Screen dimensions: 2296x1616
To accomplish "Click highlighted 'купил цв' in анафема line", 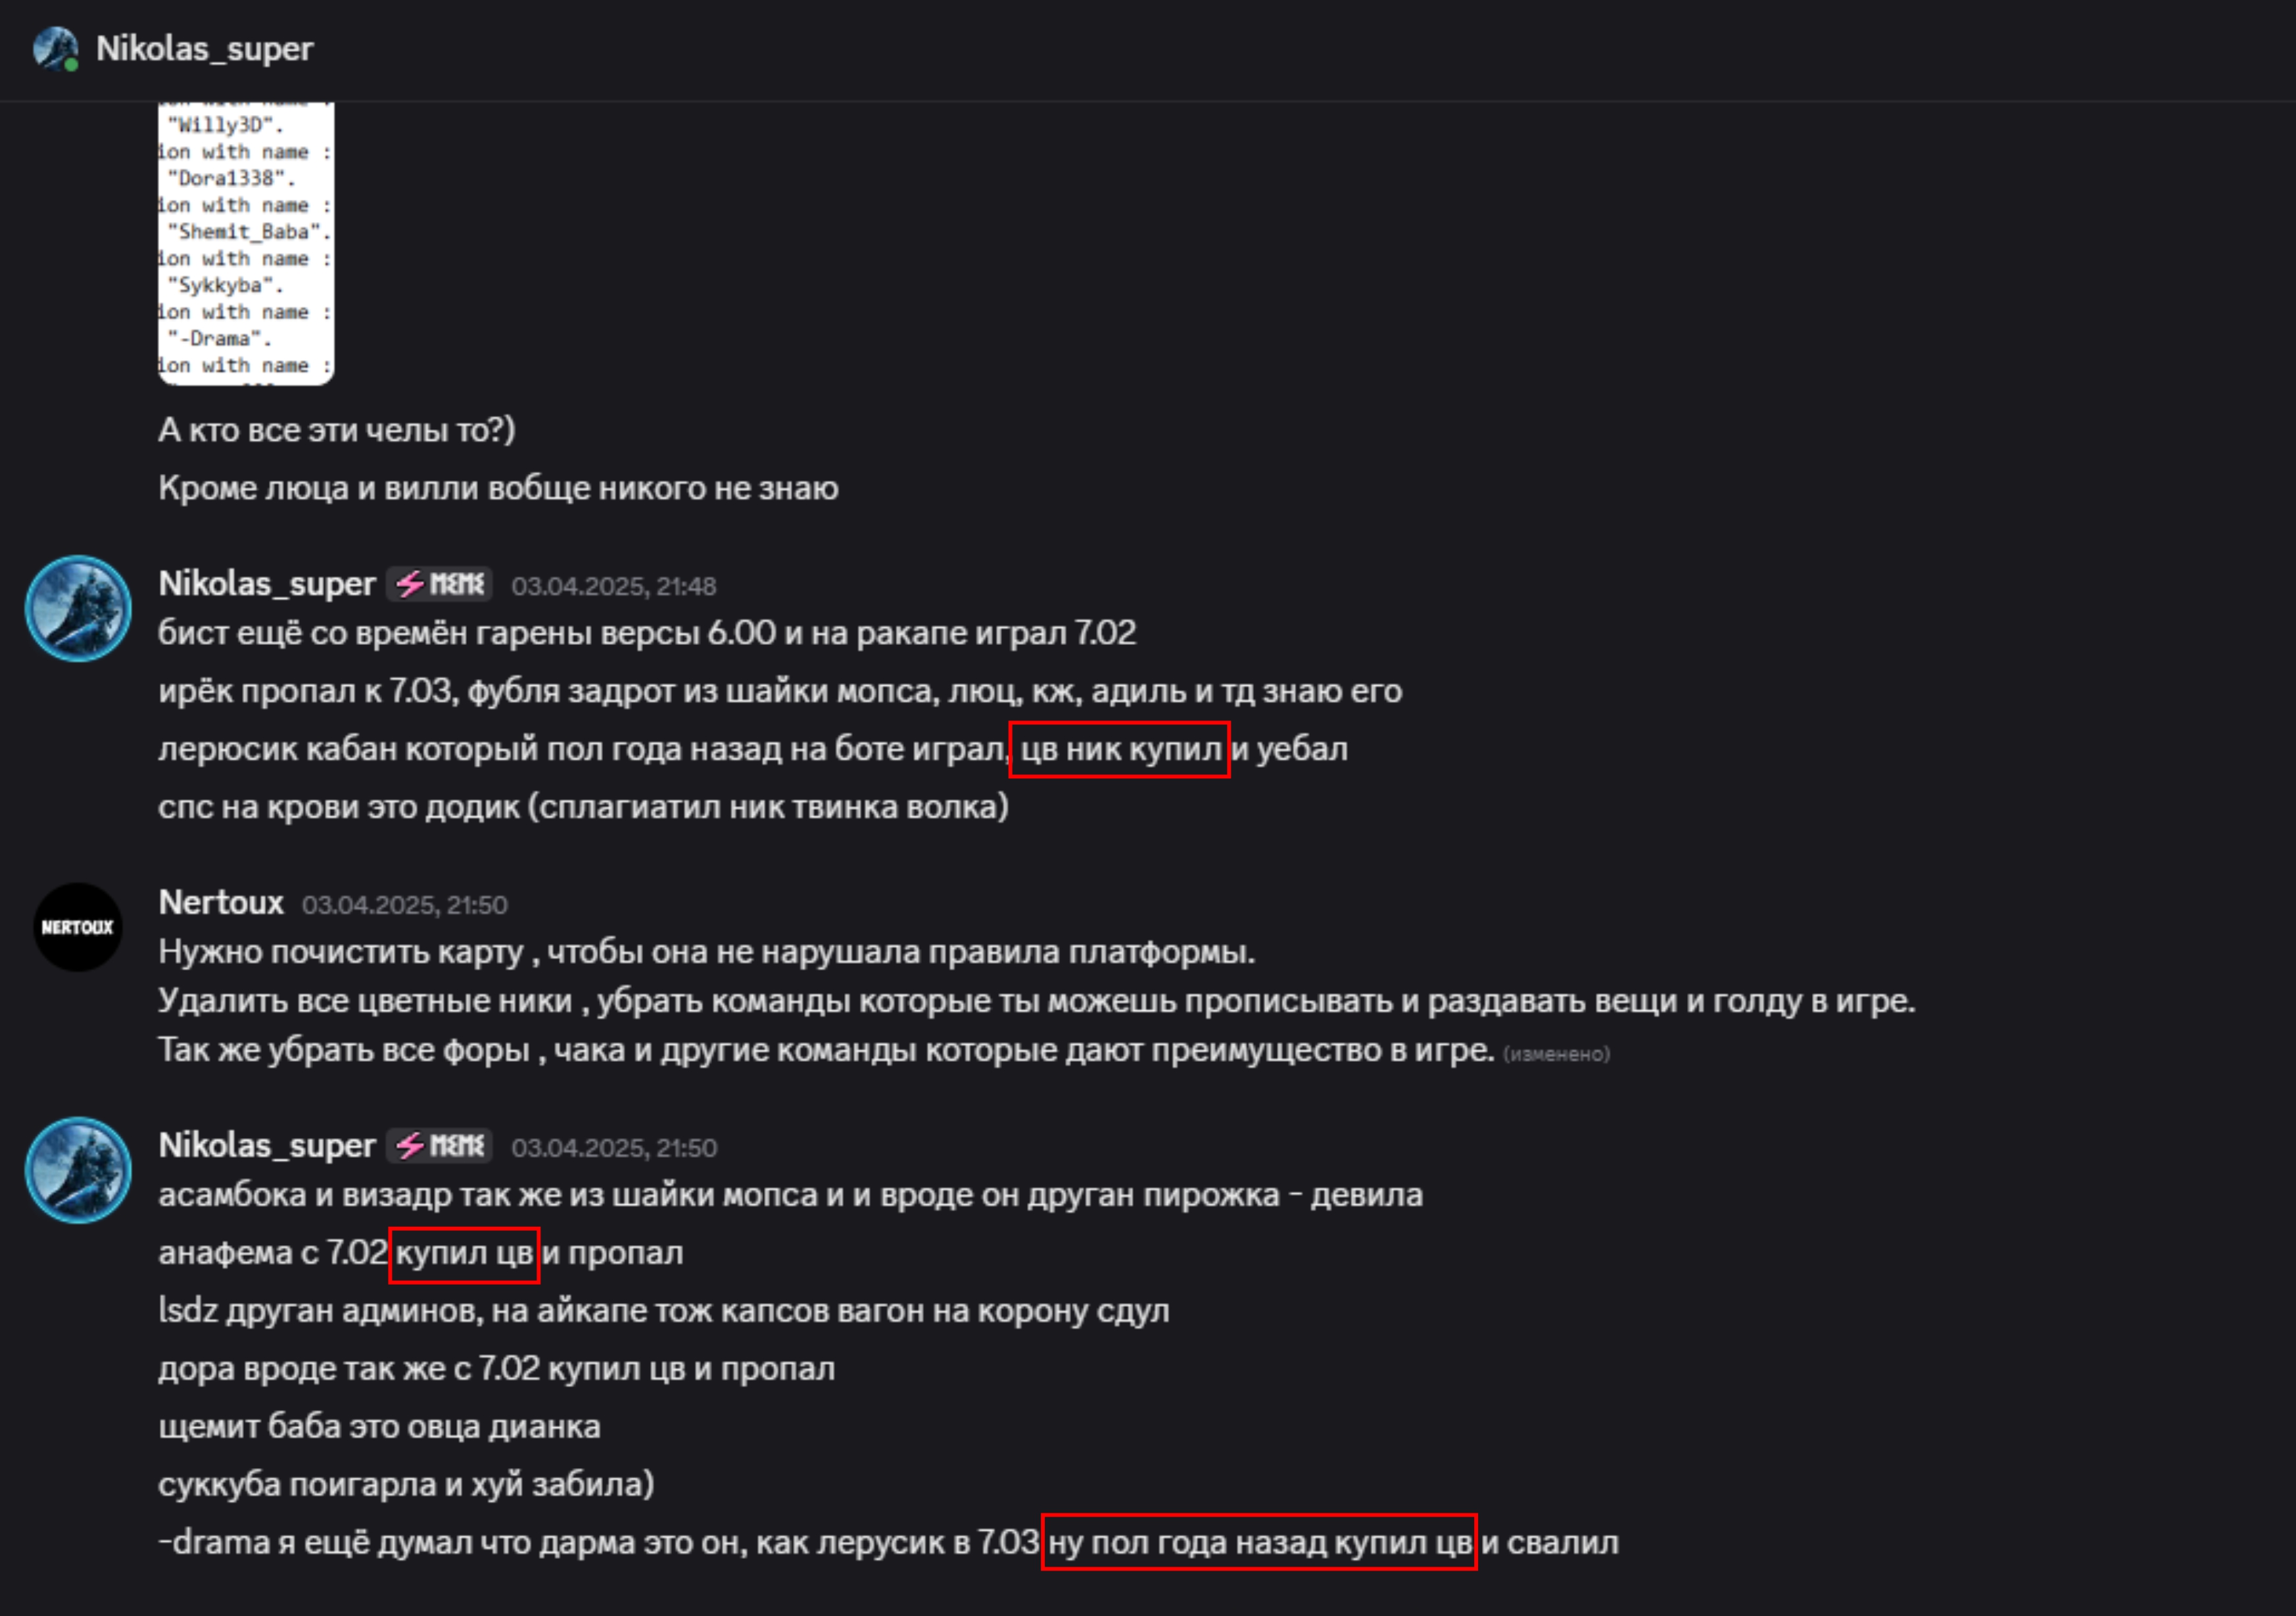I will (x=464, y=1254).
